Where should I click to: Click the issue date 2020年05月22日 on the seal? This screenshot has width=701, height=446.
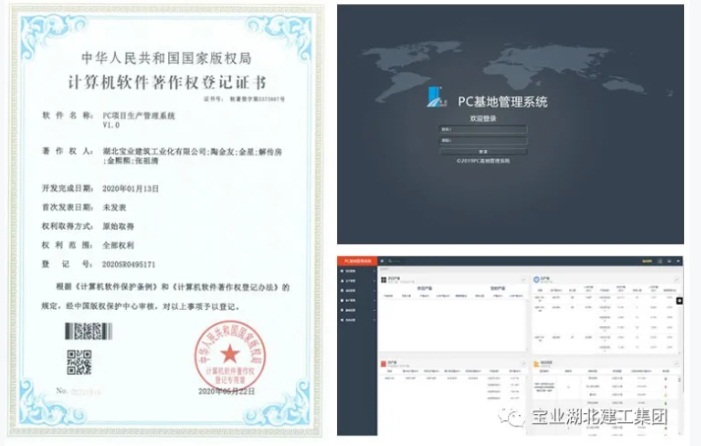[227, 391]
